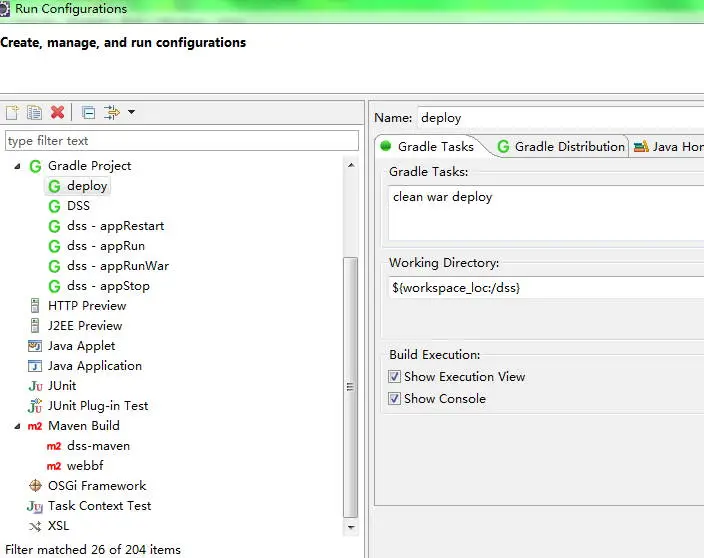Click the New launch configuration icon
This screenshot has width=704, height=558.
[12, 112]
